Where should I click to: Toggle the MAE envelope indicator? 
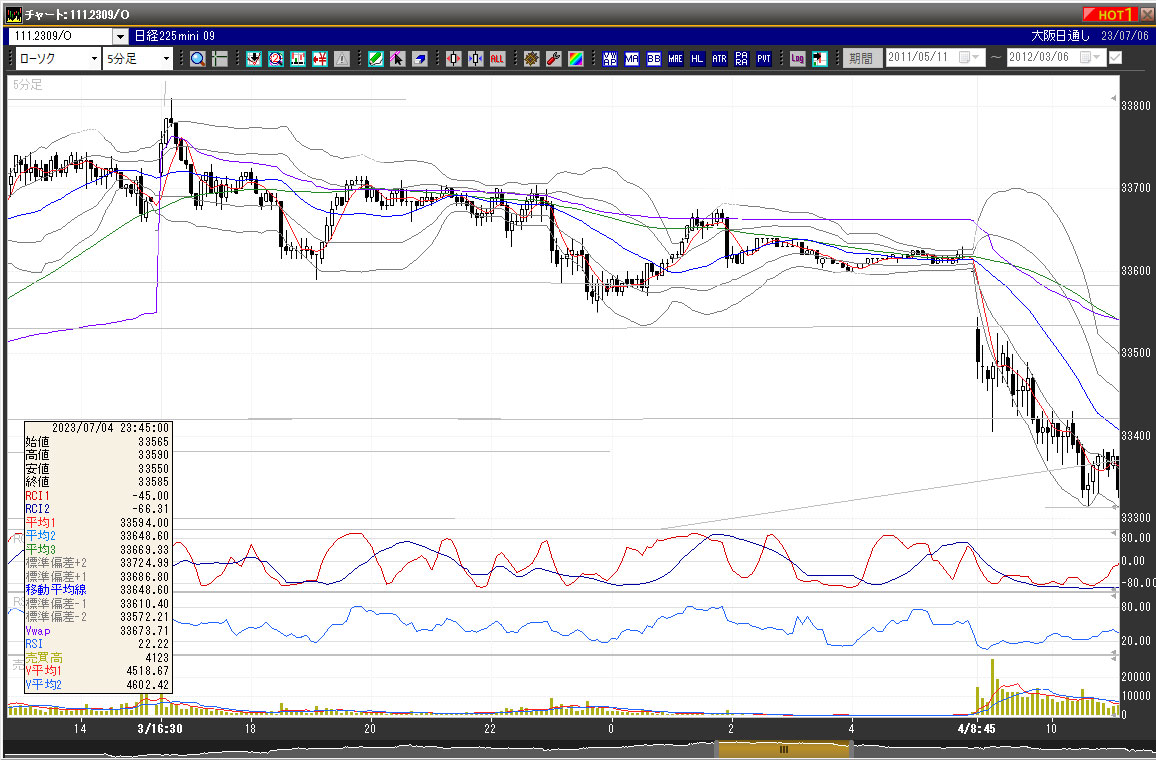(x=675, y=59)
